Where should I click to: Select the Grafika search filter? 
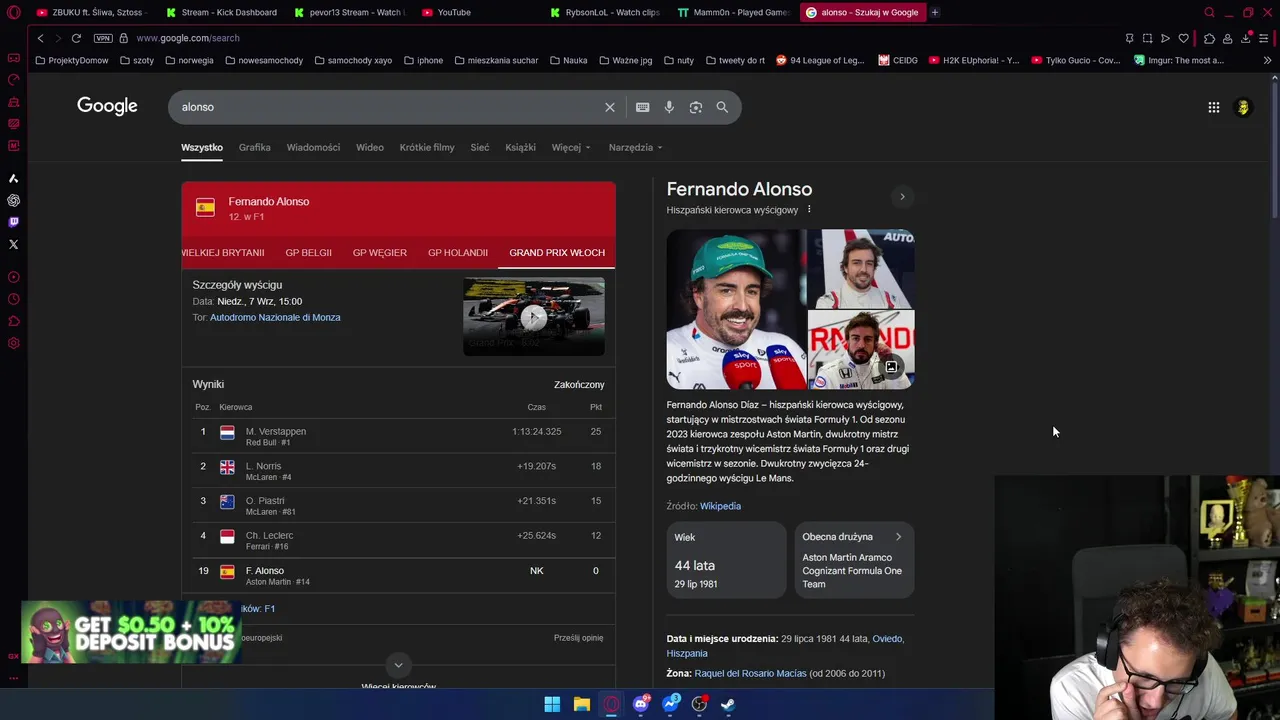point(254,147)
